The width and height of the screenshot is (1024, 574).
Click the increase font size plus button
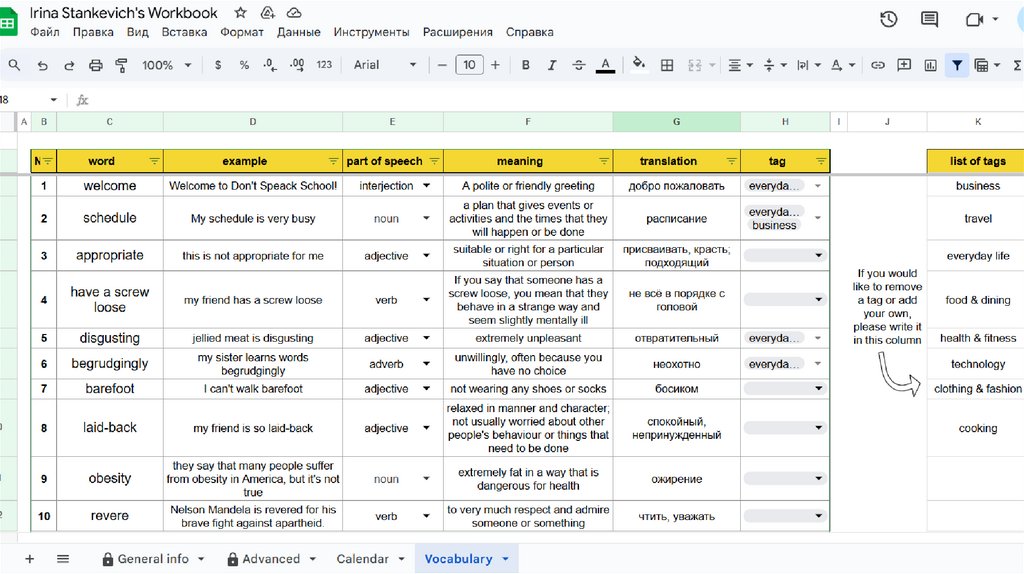click(x=495, y=65)
